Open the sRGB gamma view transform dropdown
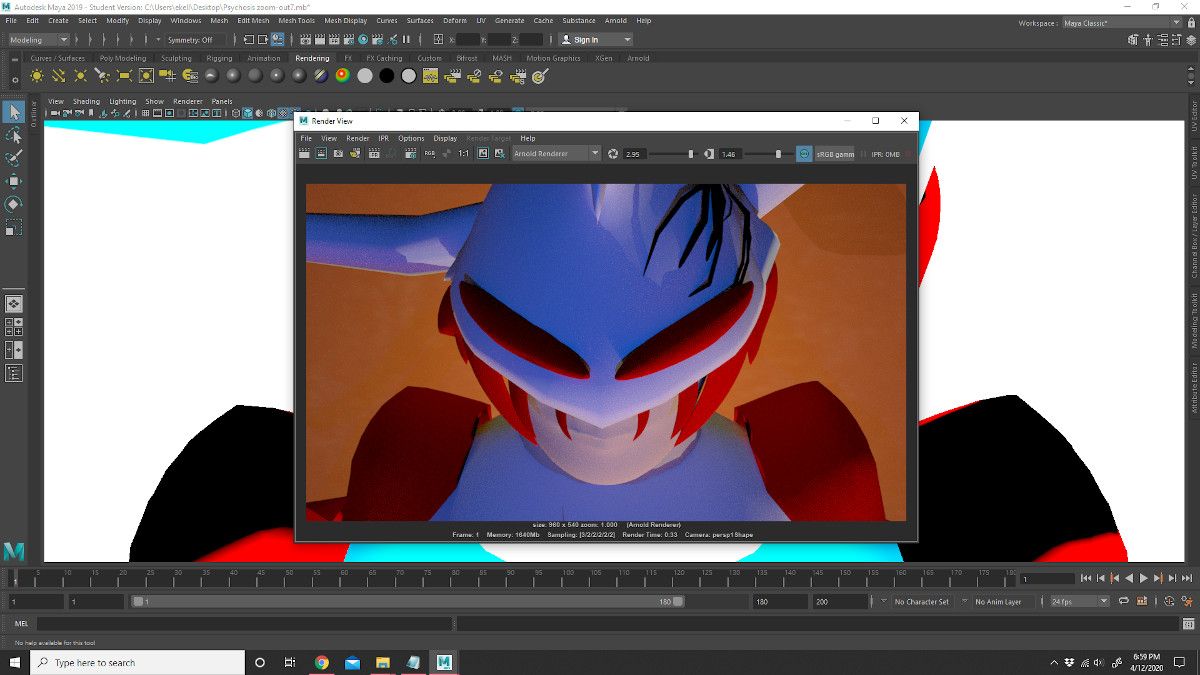This screenshot has height=675, width=1200. [x=834, y=154]
